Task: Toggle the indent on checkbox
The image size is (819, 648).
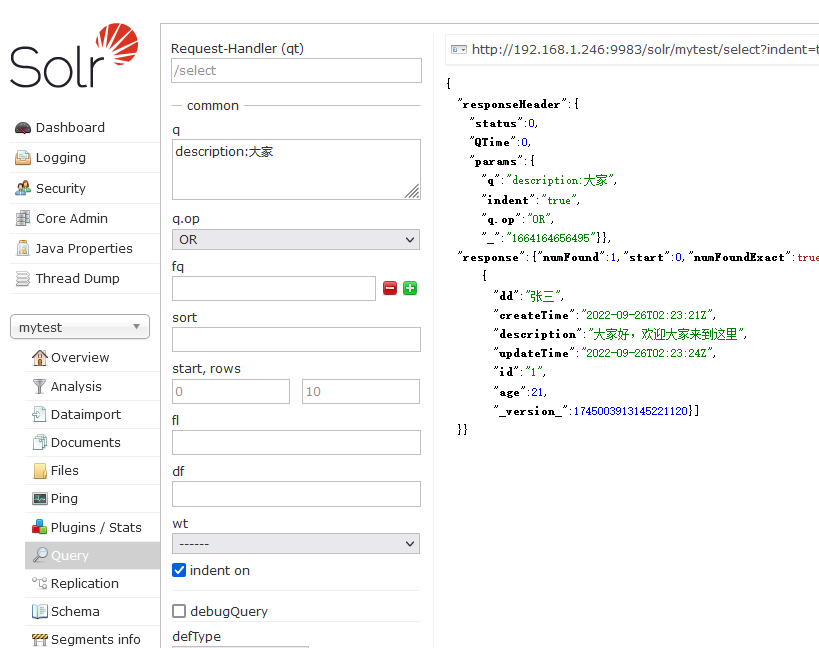Action: point(179,570)
